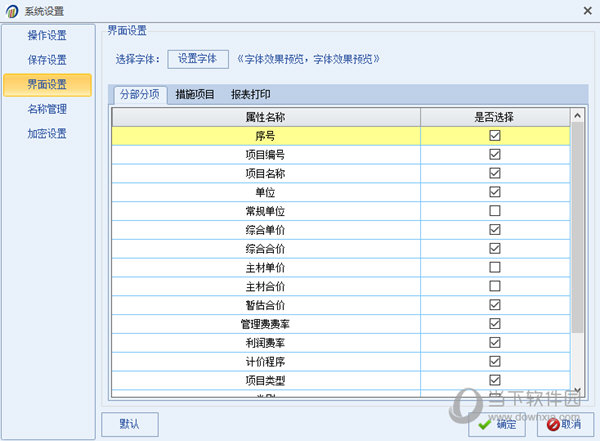This screenshot has width=600, height=441.
Task: Open the 操作设置 section
Action: (x=47, y=35)
